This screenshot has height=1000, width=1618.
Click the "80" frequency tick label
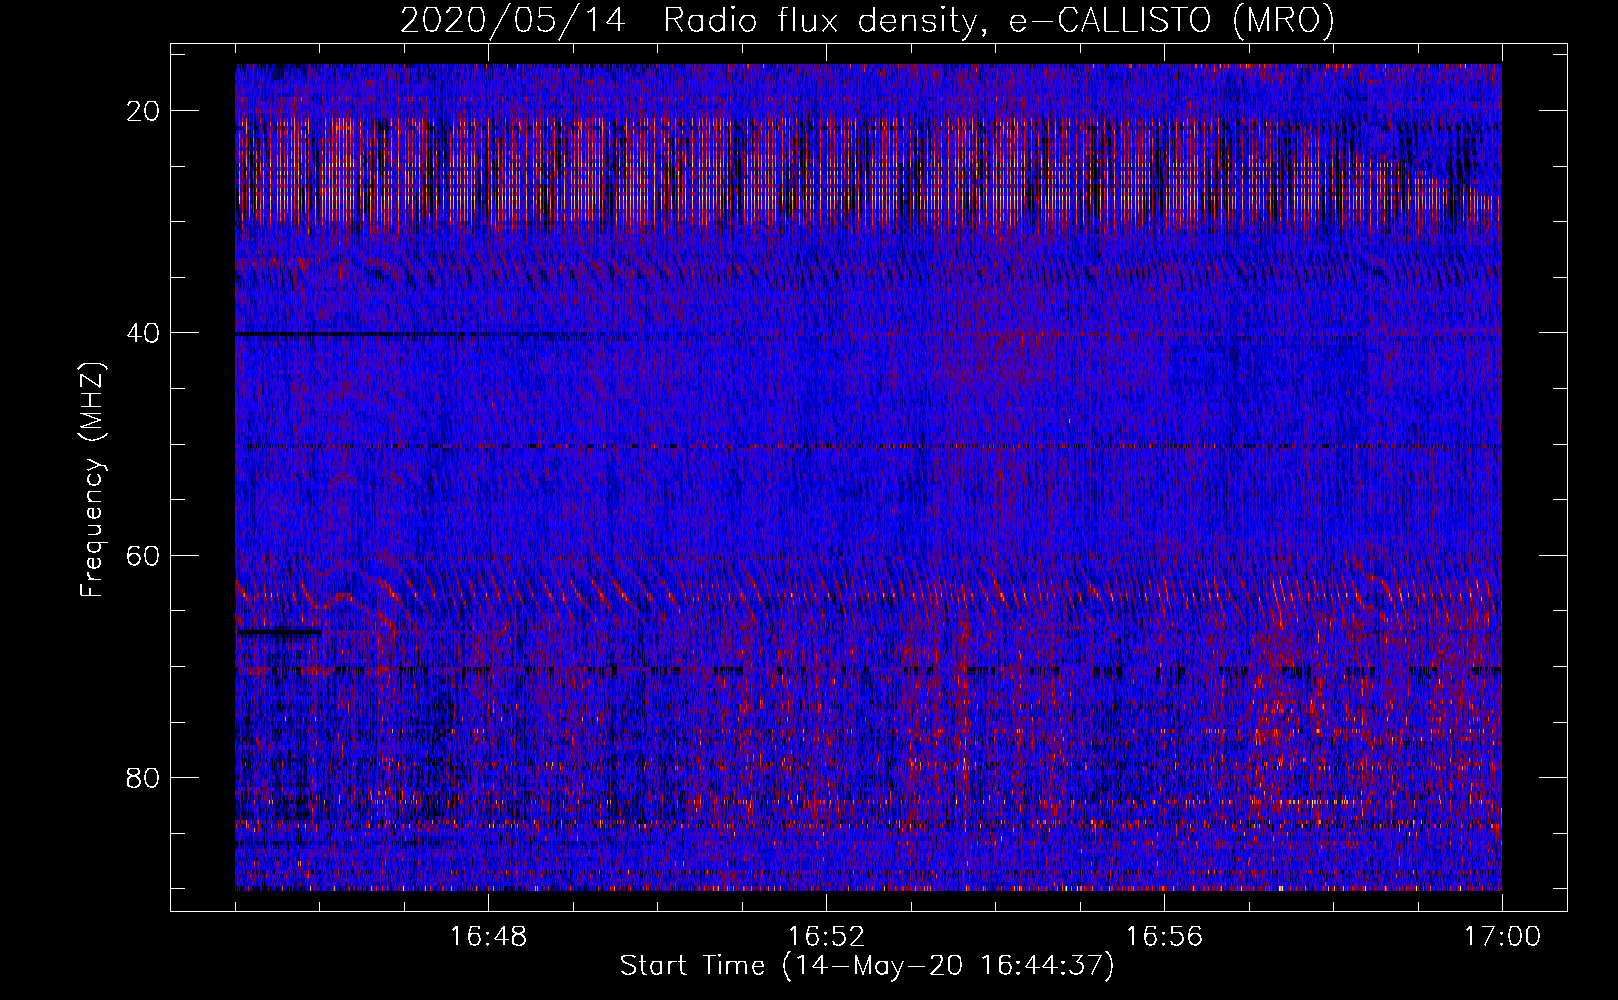point(144,777)
